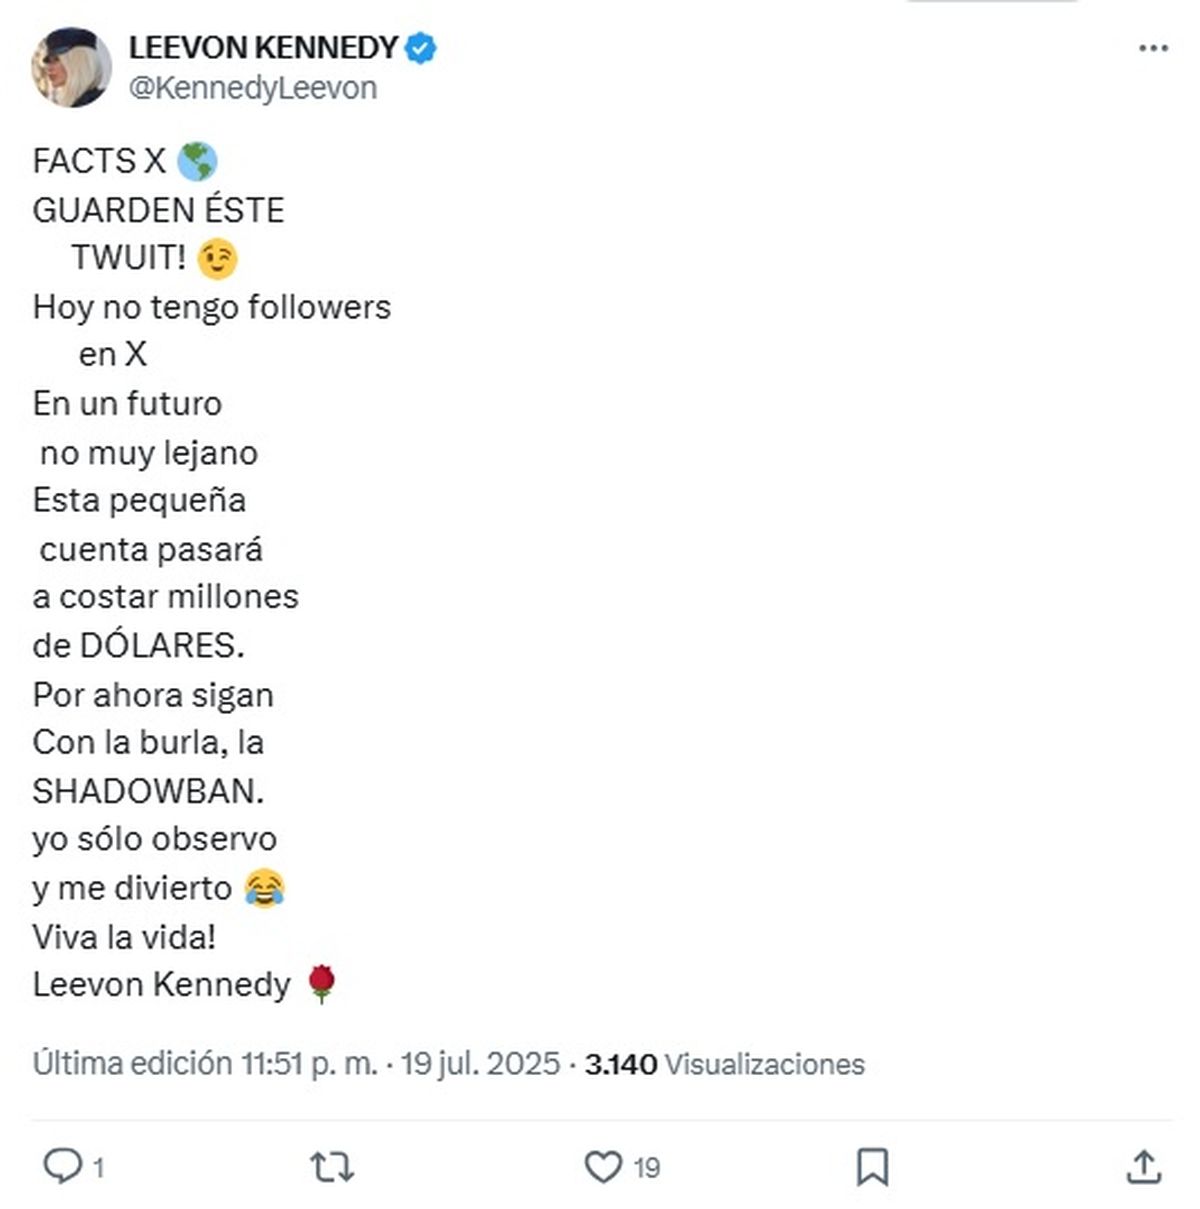Screen dimensions: 1200x1209
Task: Click the reply count number 1
Action: [98, 1167]
